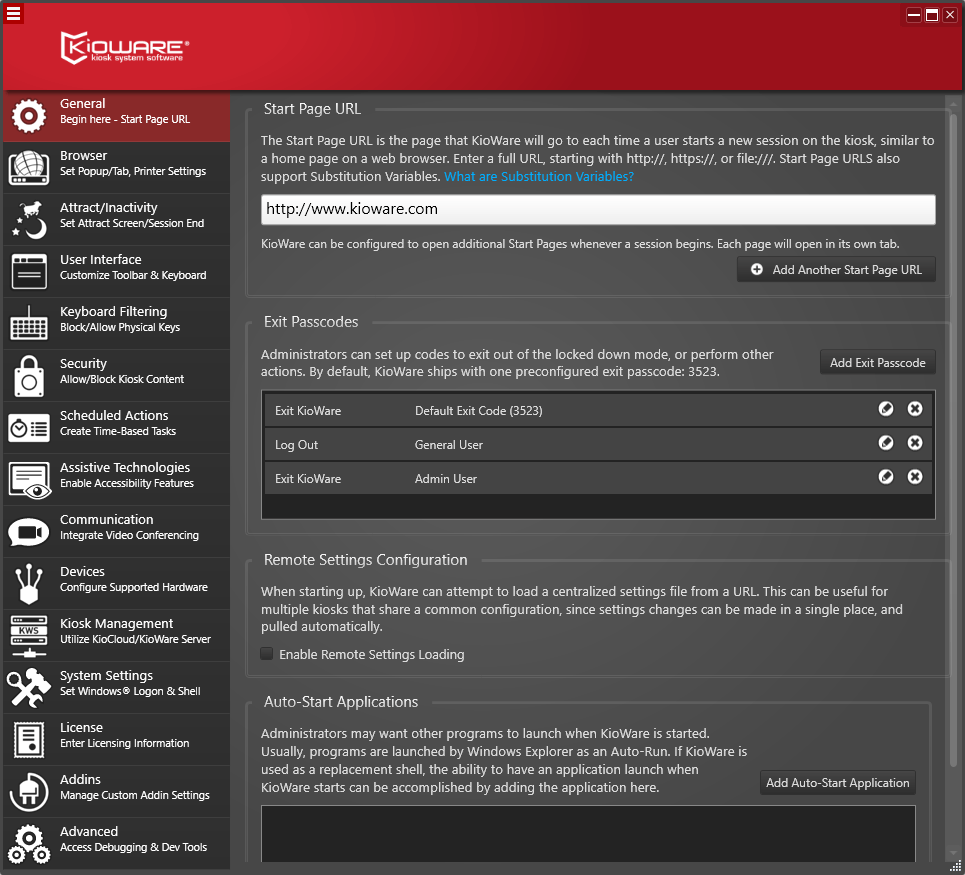
Task: Select the Security section
Action: pos(117,376)
